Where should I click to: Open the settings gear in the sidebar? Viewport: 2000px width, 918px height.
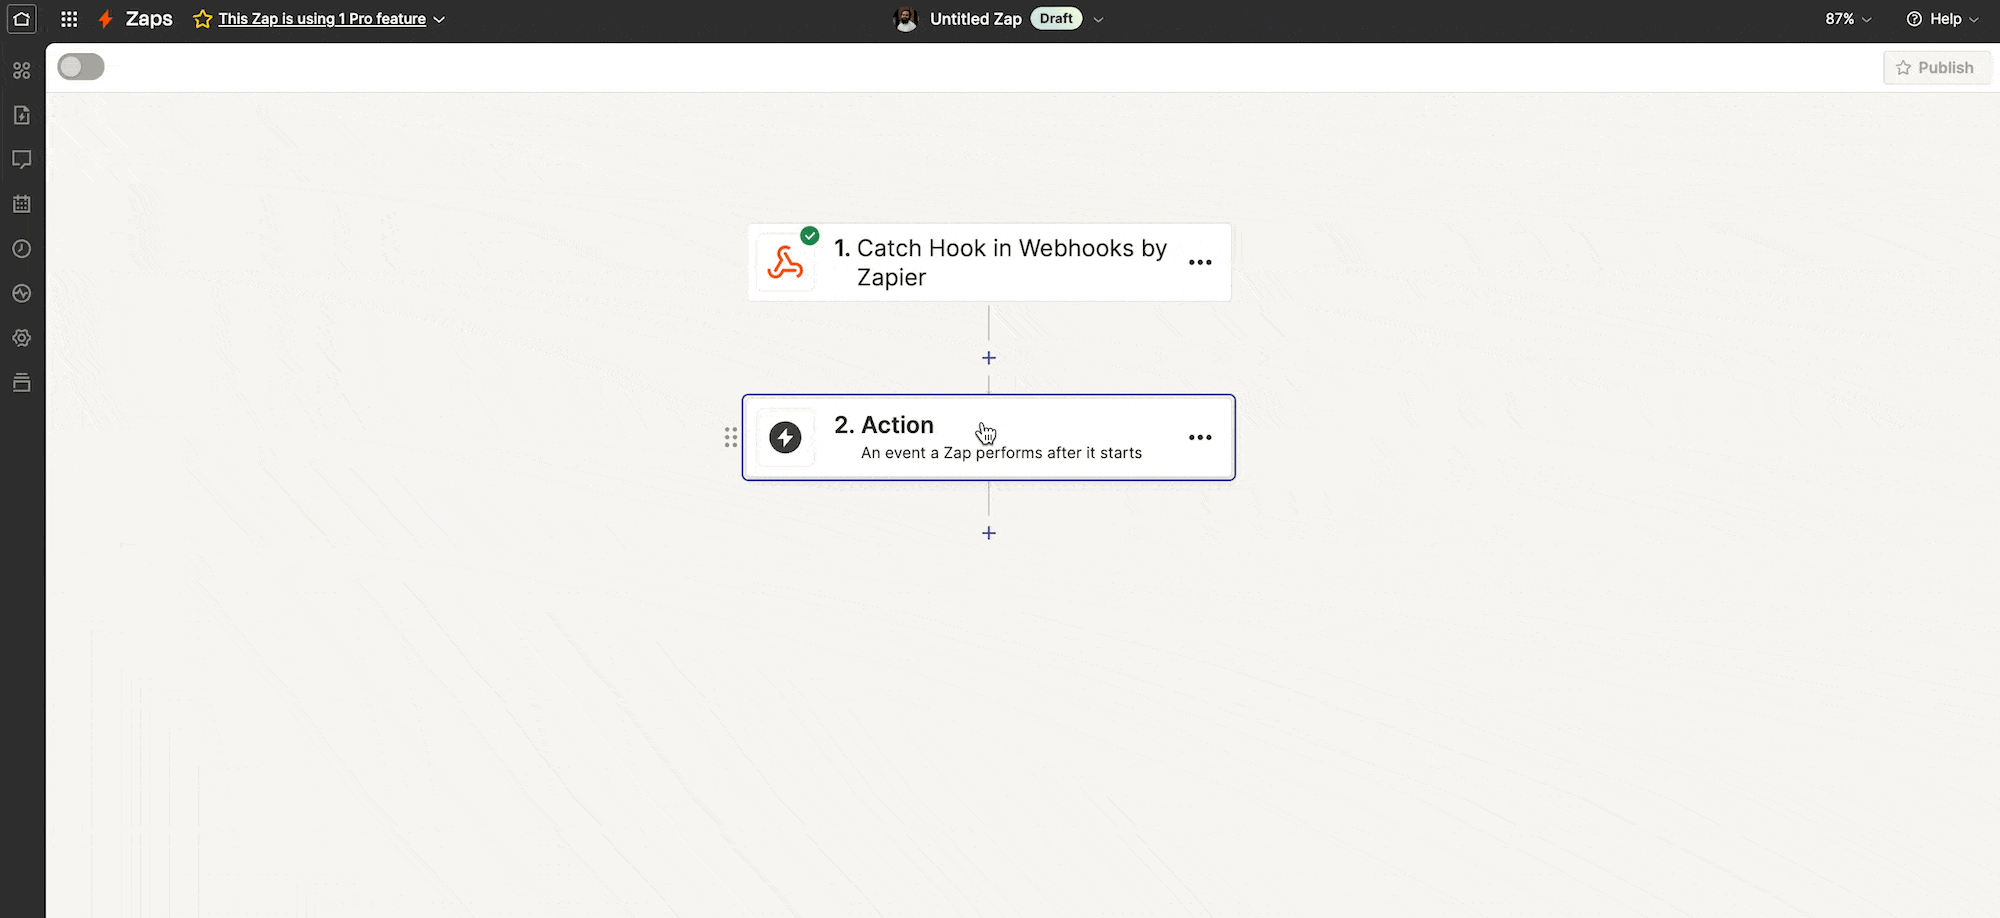point(21,338)
